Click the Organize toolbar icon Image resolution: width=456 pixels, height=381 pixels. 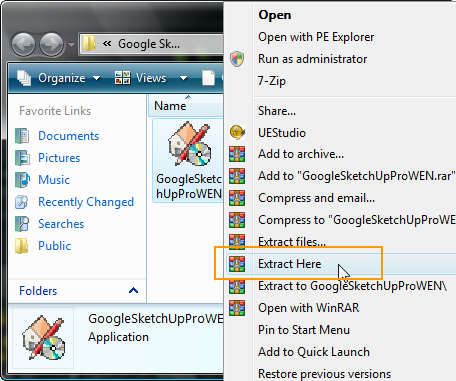point(24,78)
